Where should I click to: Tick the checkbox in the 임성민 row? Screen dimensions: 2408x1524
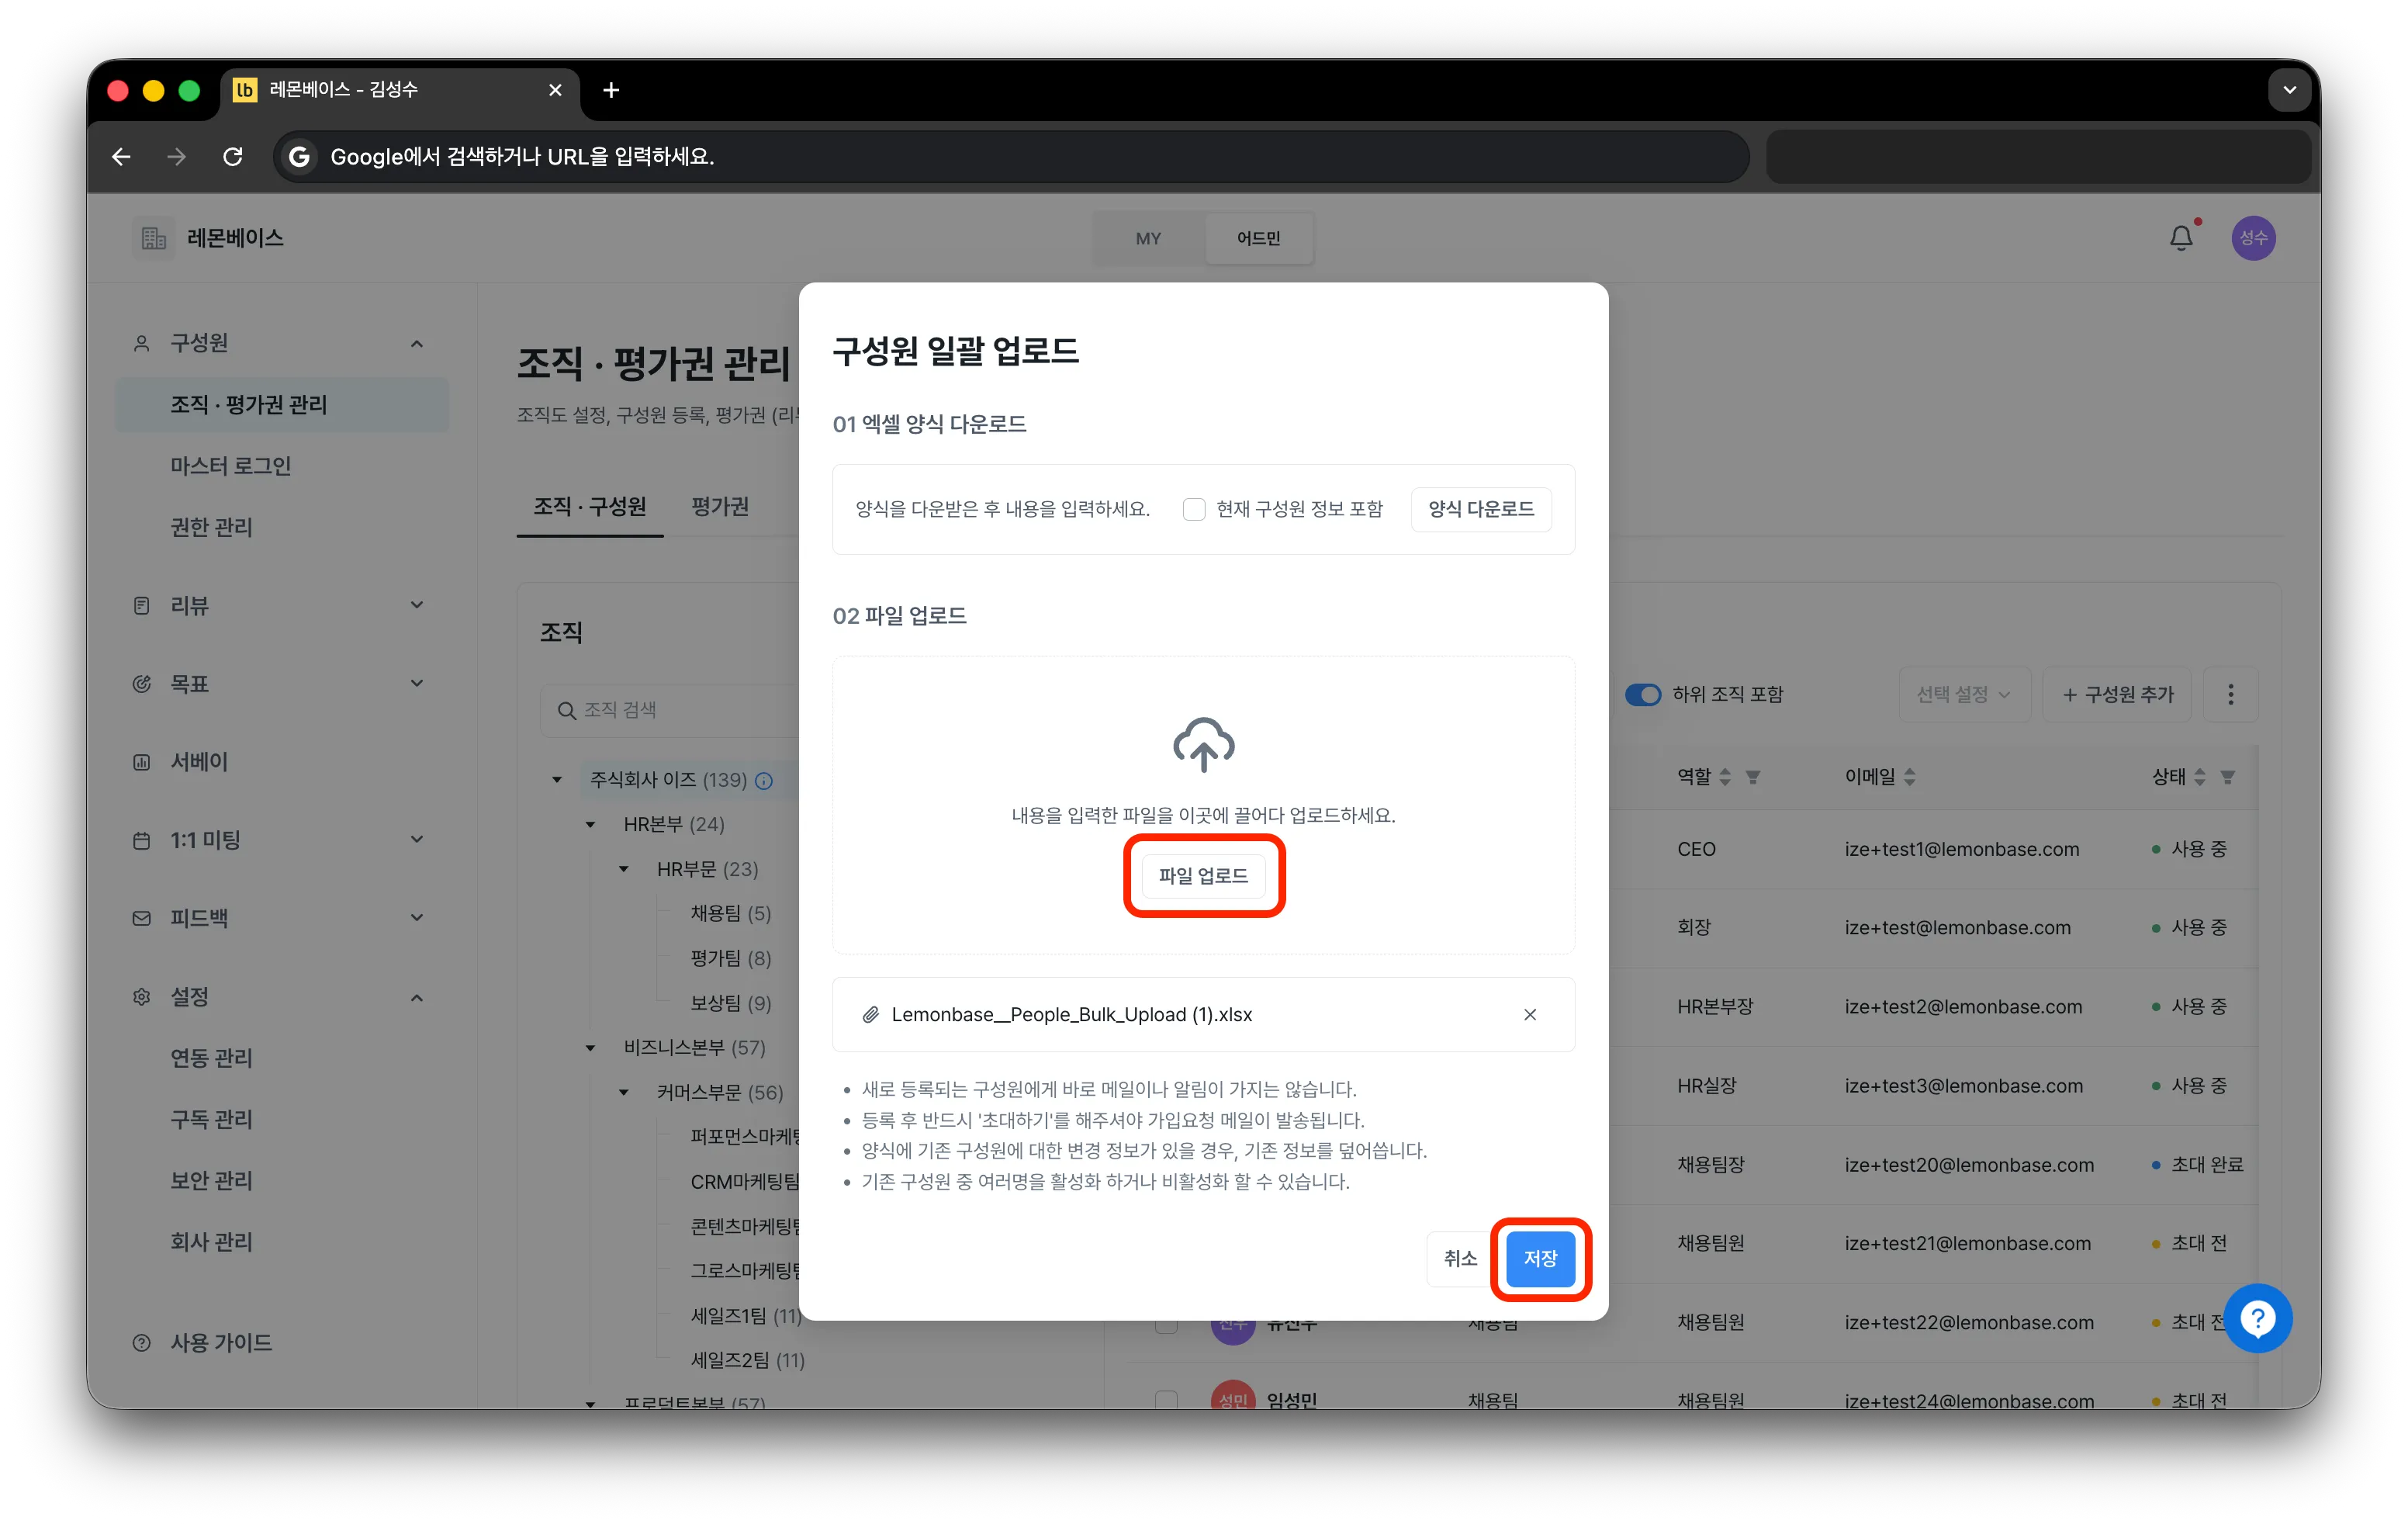[1166, 1400]
